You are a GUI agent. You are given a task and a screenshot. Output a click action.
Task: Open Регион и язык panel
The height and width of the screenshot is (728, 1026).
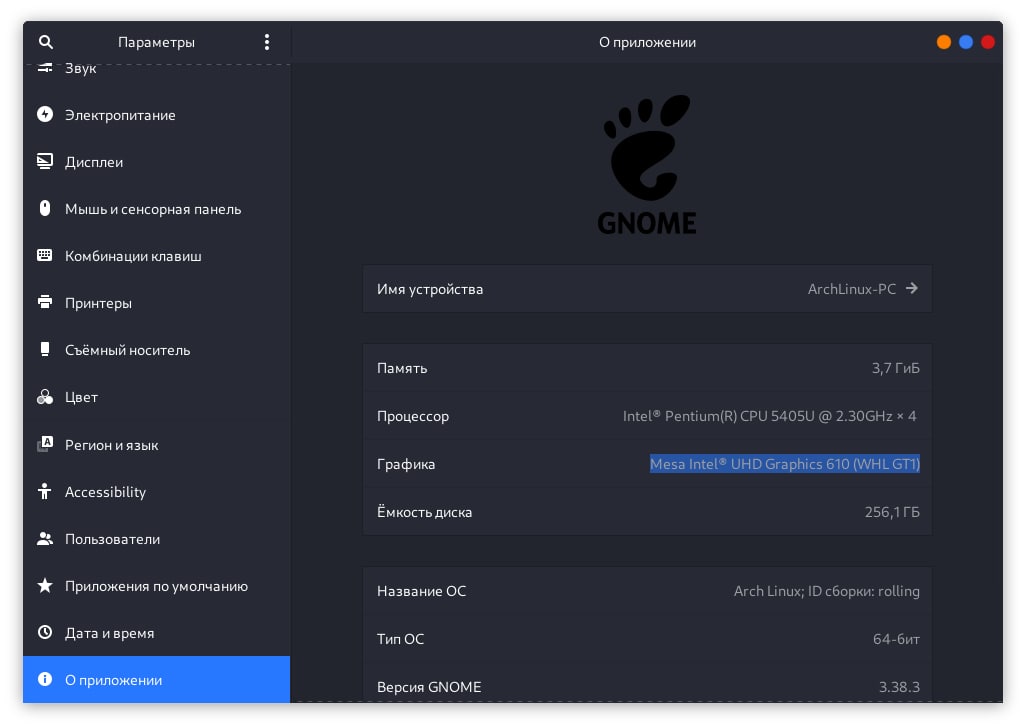coord(156,444)
